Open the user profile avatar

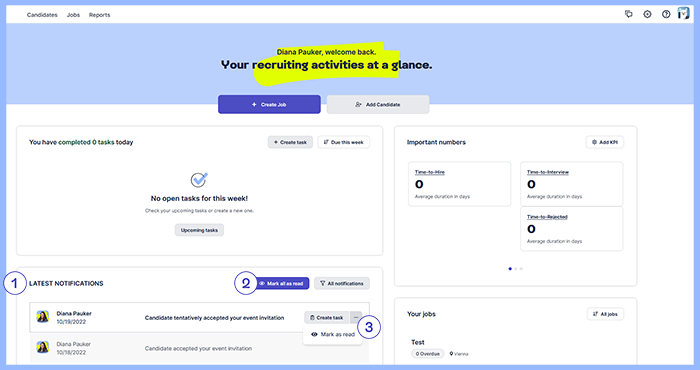tap(683, 13)
